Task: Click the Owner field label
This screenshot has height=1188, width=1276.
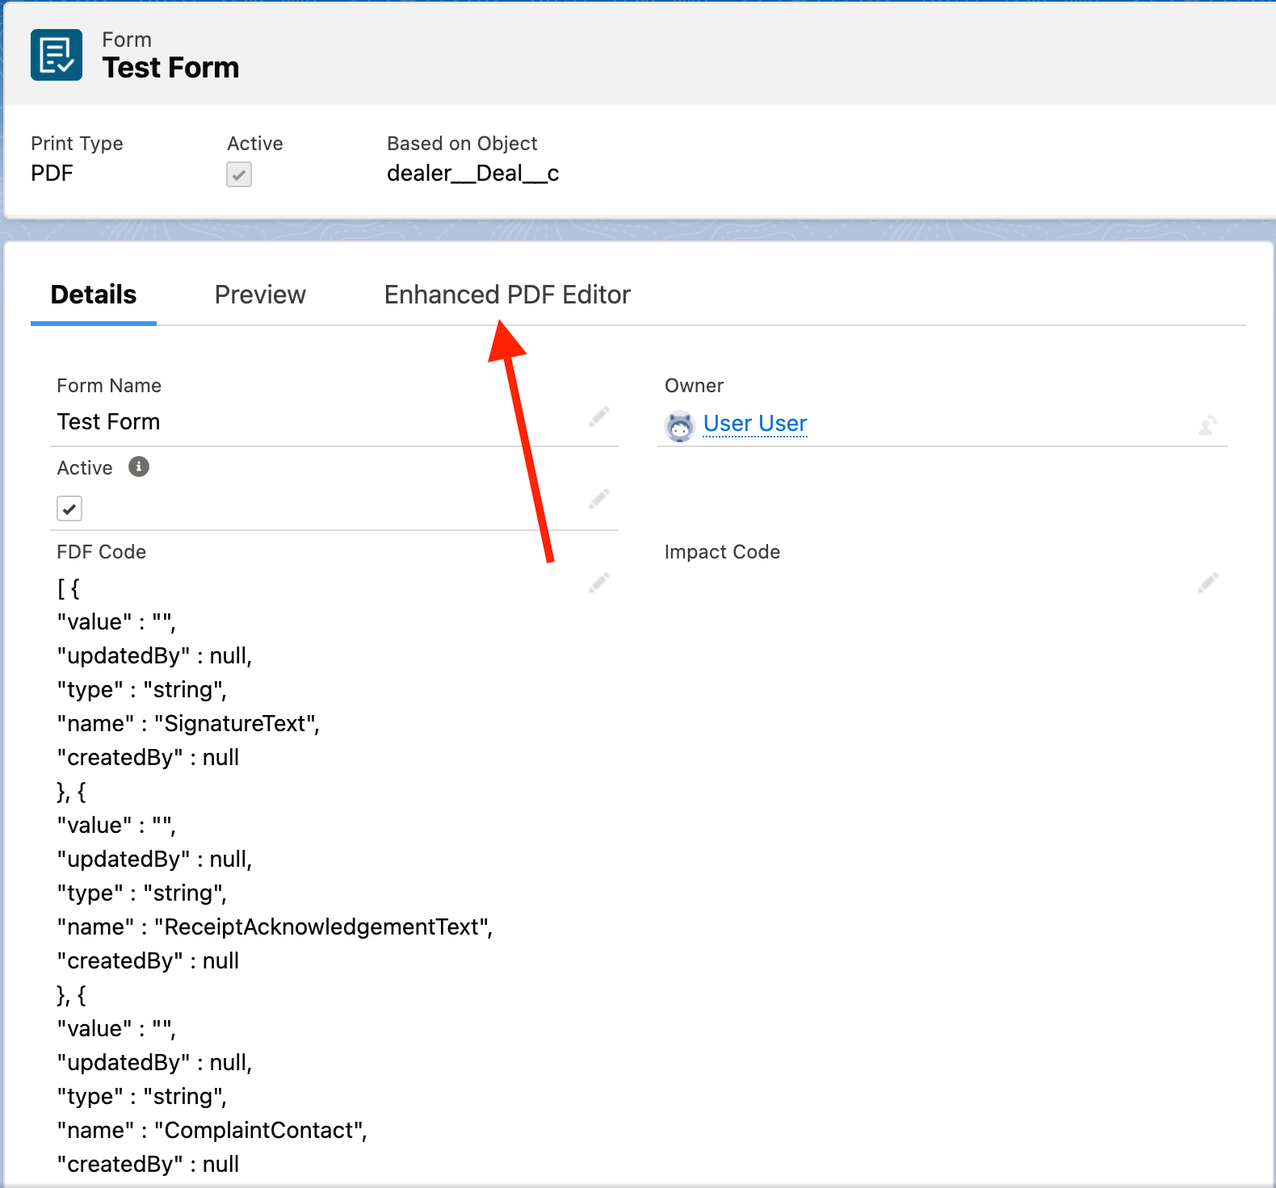Action: click(694, 386)
